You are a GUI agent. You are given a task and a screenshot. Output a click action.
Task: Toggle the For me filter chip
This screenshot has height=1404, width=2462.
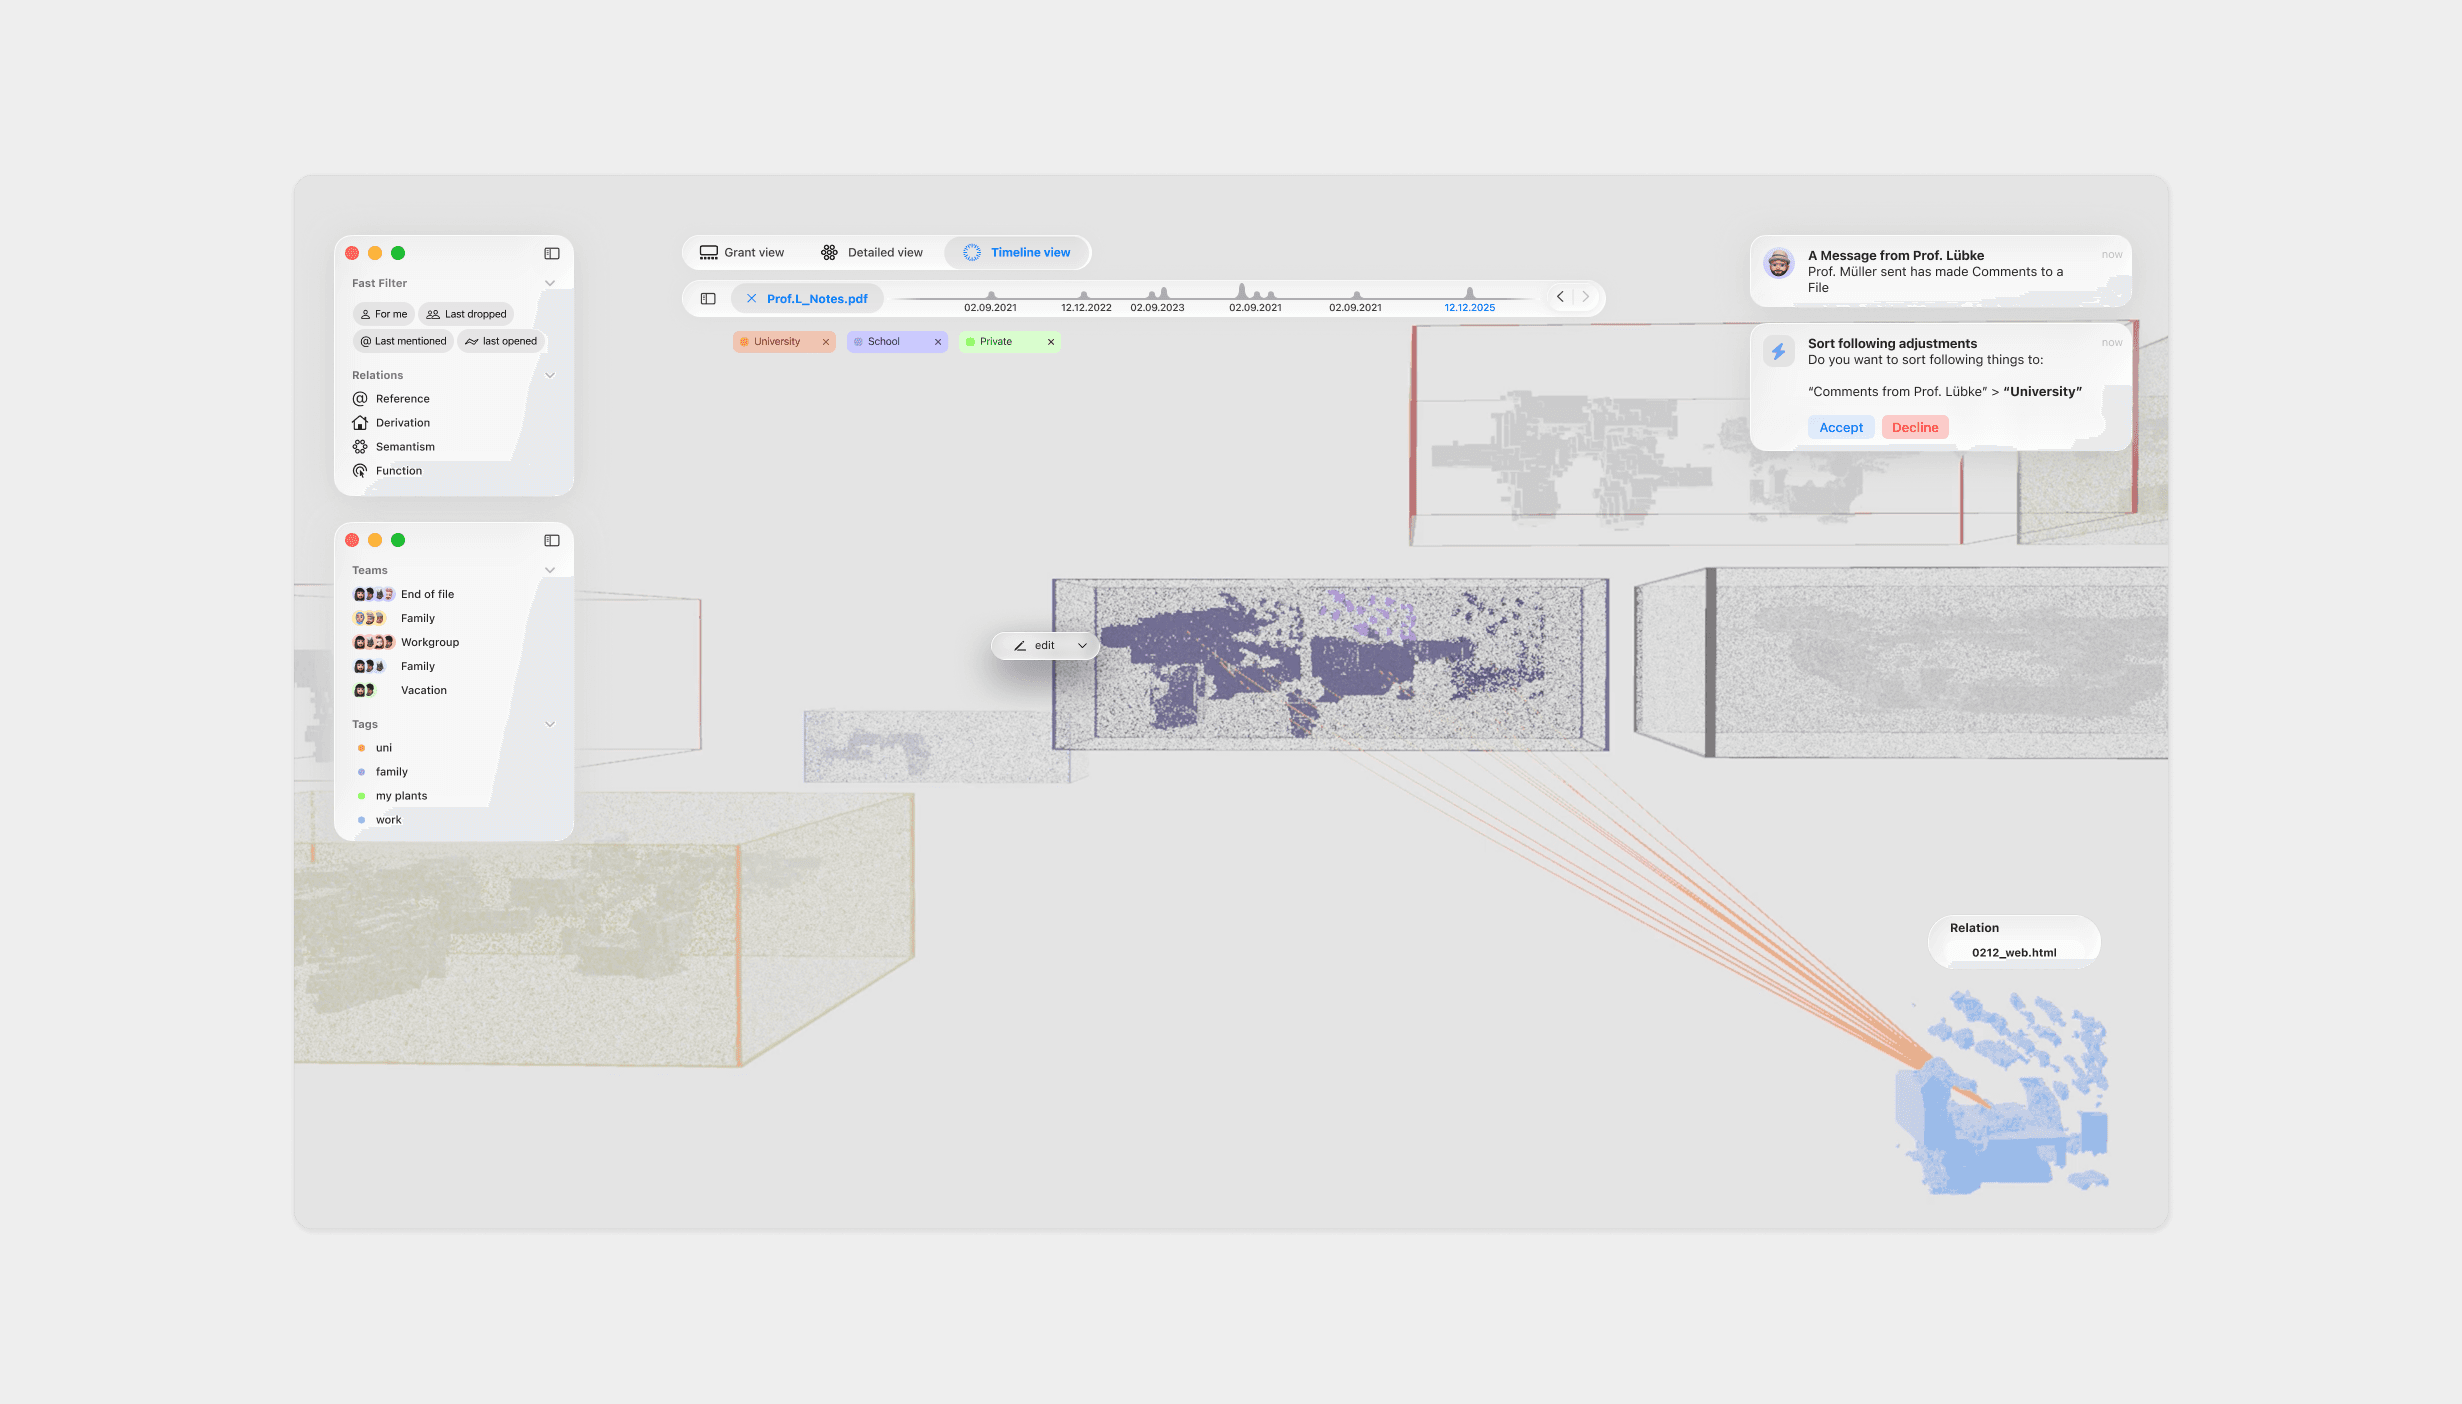(383, 314)
